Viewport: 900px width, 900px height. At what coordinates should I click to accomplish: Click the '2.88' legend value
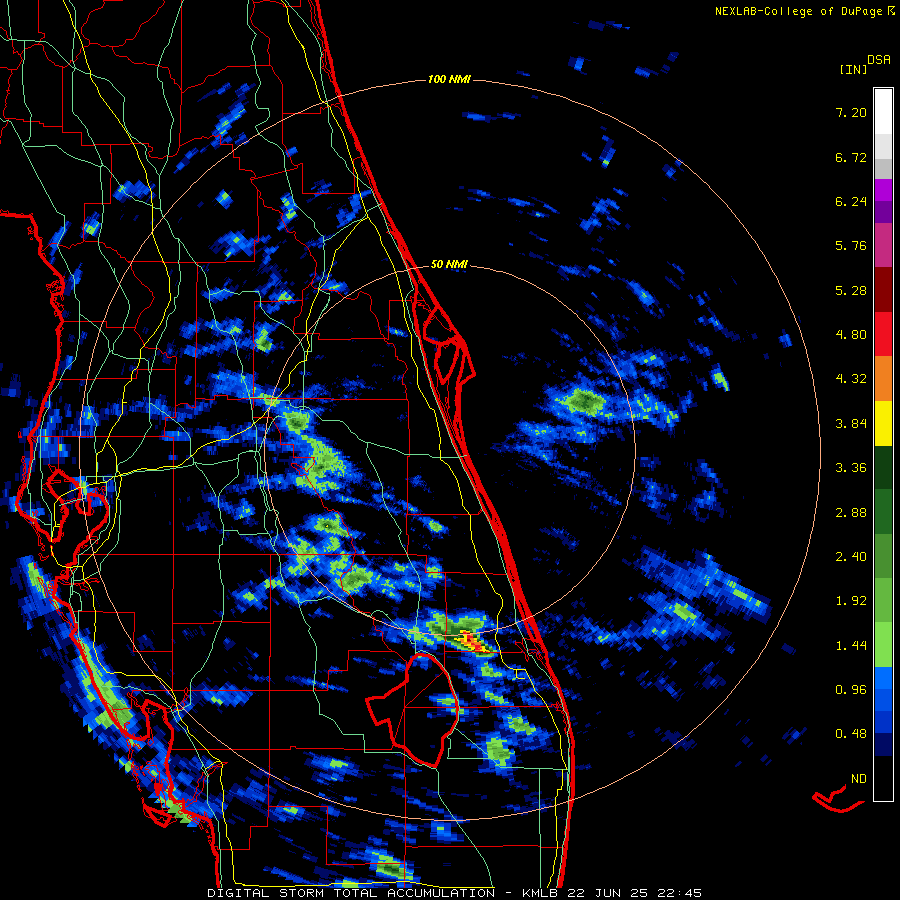click(x=851, y=513)
